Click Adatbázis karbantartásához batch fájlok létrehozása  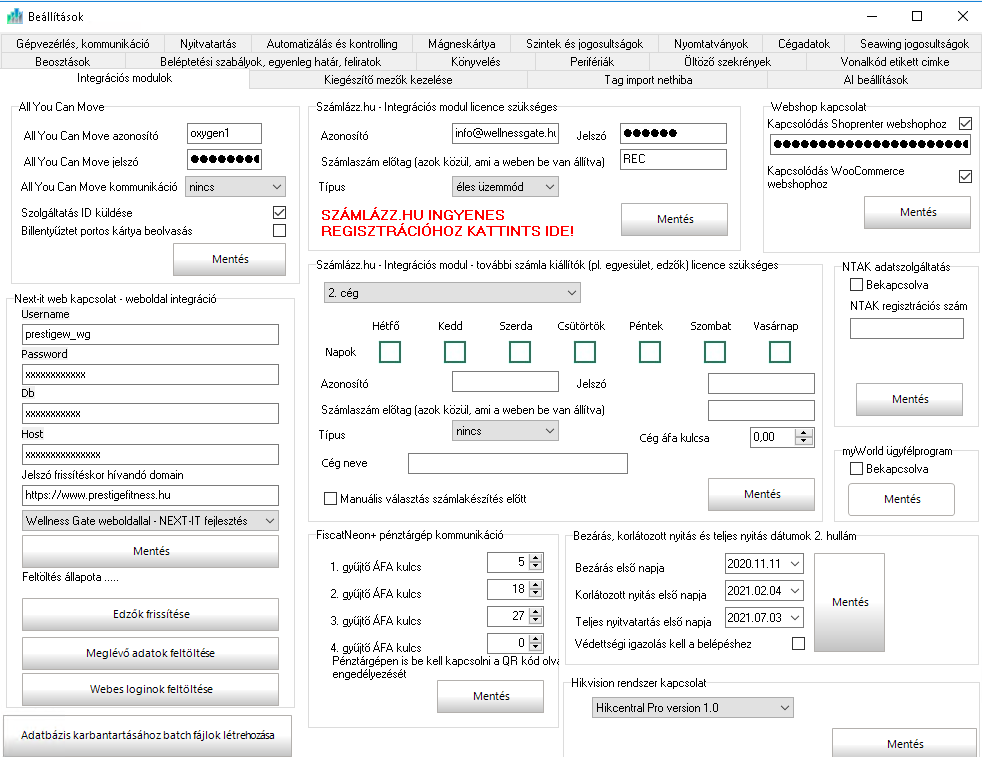(147, 736)
